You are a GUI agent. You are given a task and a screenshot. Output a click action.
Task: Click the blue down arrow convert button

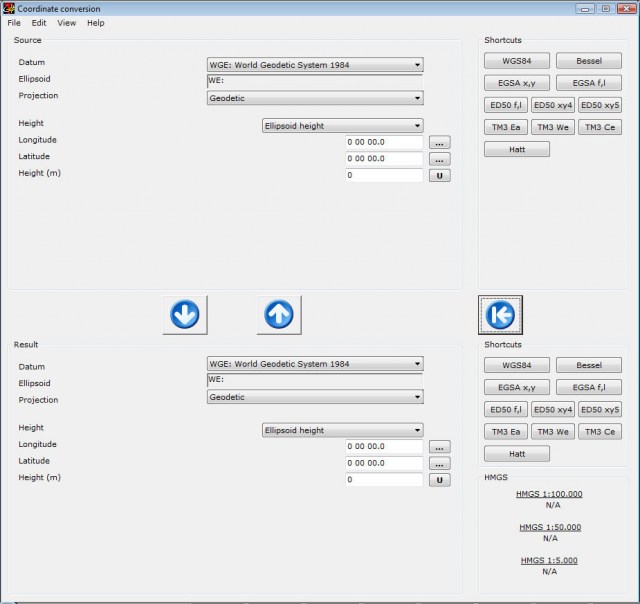[185, 315]
